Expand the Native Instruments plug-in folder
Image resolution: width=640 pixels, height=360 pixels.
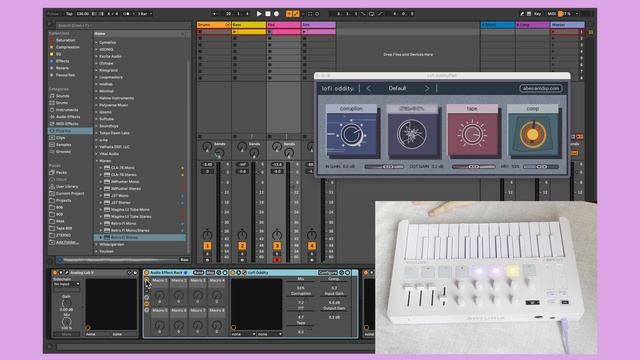click(x=97, y=98)
